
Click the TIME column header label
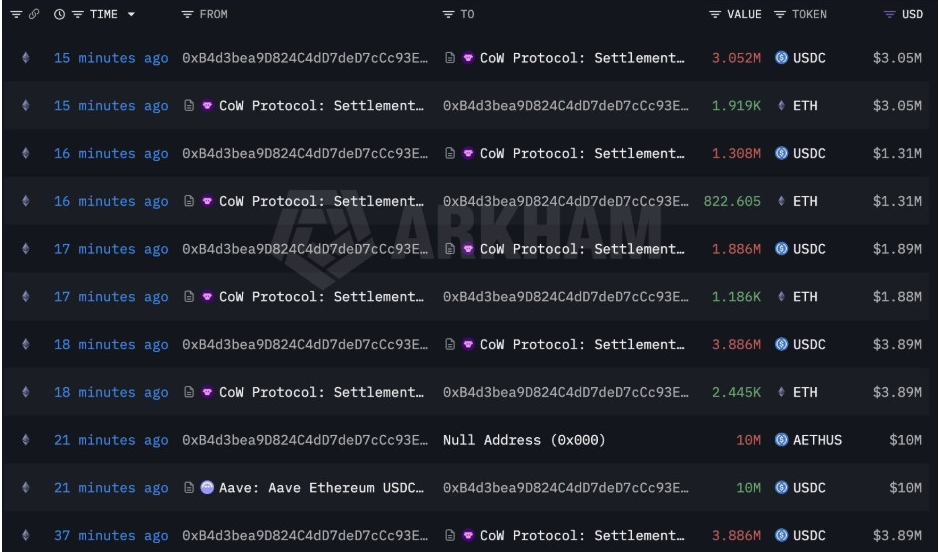[x=104, y=14]
